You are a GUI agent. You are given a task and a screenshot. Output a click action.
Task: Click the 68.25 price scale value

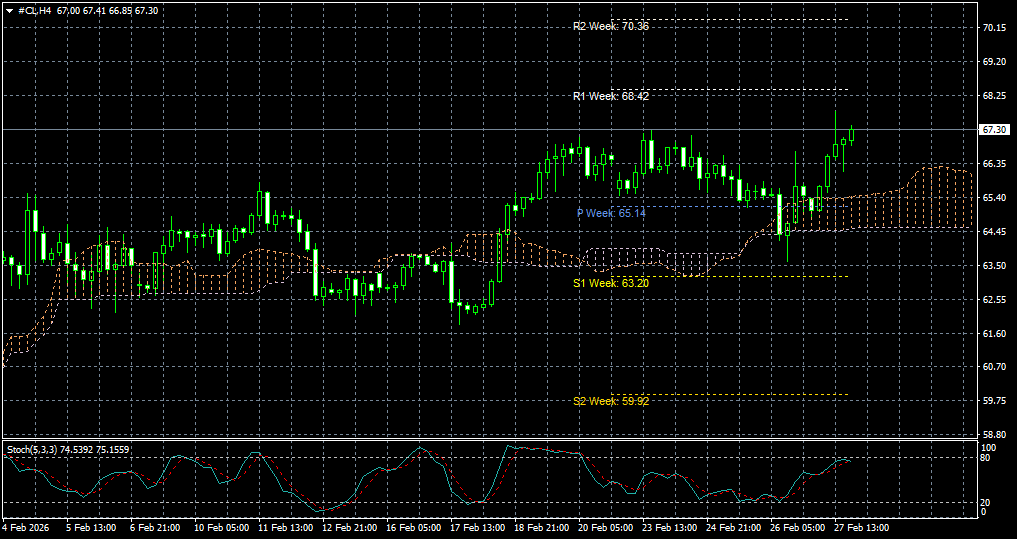point(994,95)
